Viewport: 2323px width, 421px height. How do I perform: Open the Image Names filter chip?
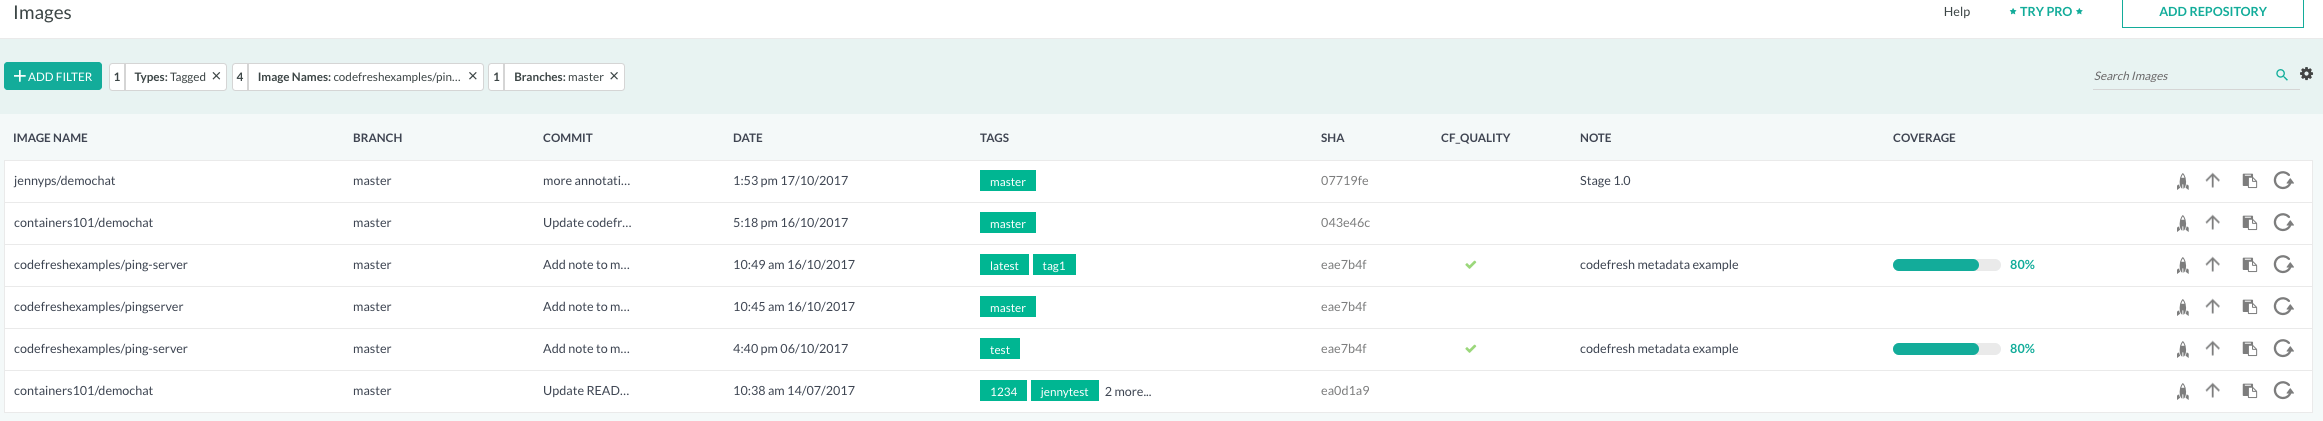coord(358,77)
